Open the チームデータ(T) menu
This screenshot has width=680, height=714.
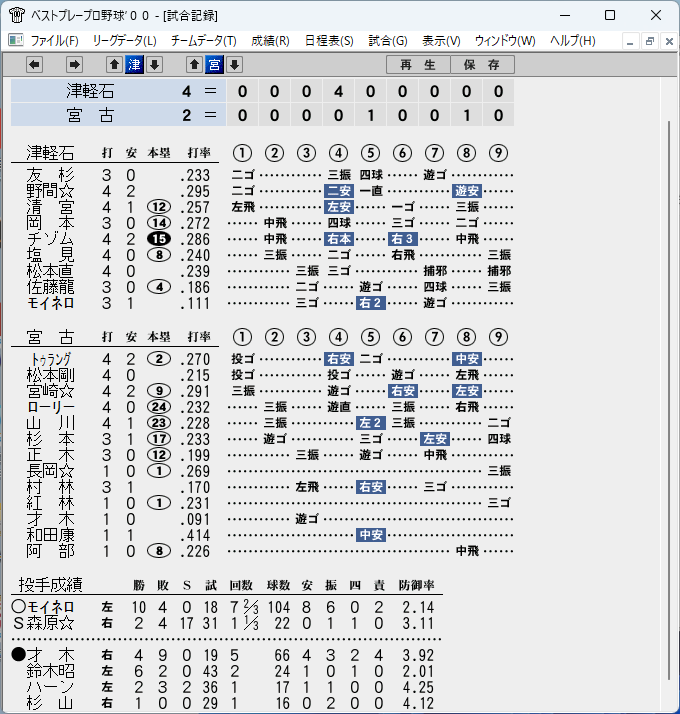pyautogui.click(x=204, y=41)
